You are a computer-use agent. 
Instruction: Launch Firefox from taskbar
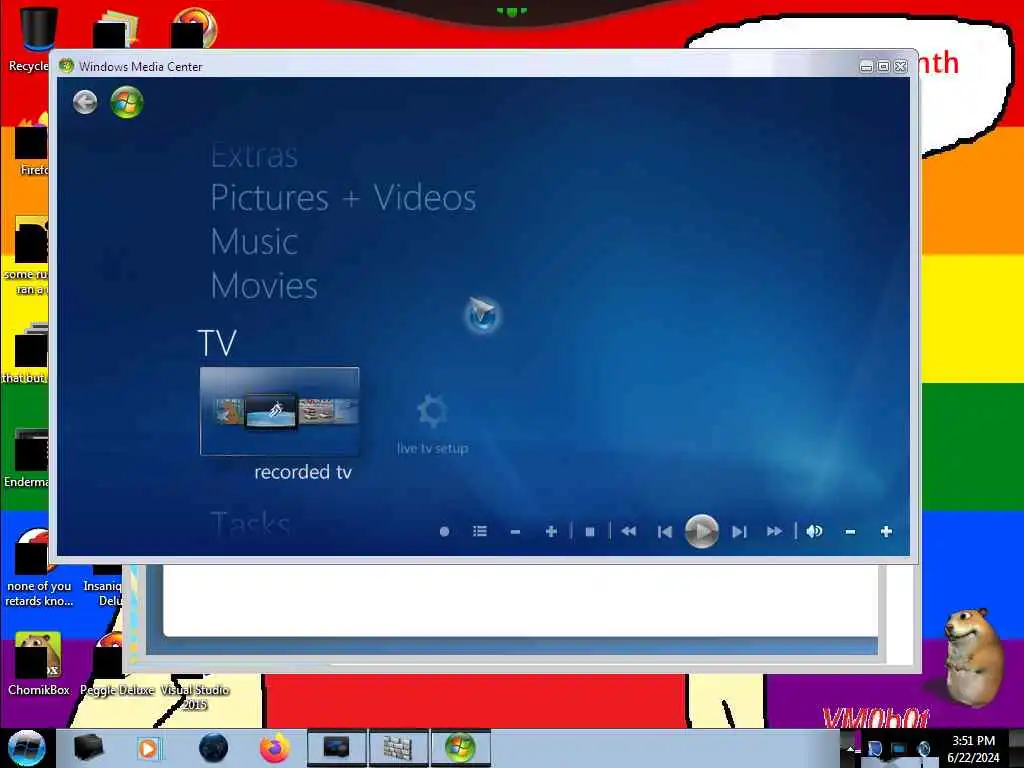coord(275,748)
